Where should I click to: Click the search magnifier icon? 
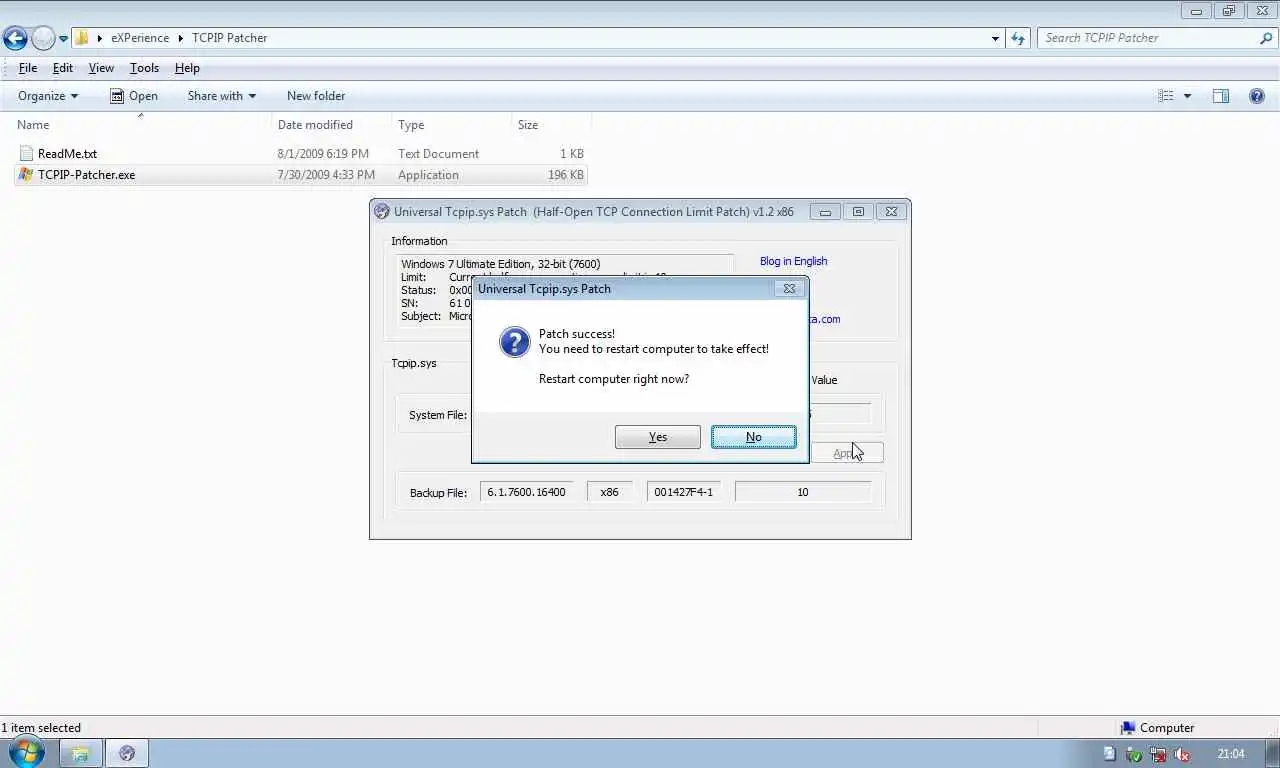coord(1266,38)
